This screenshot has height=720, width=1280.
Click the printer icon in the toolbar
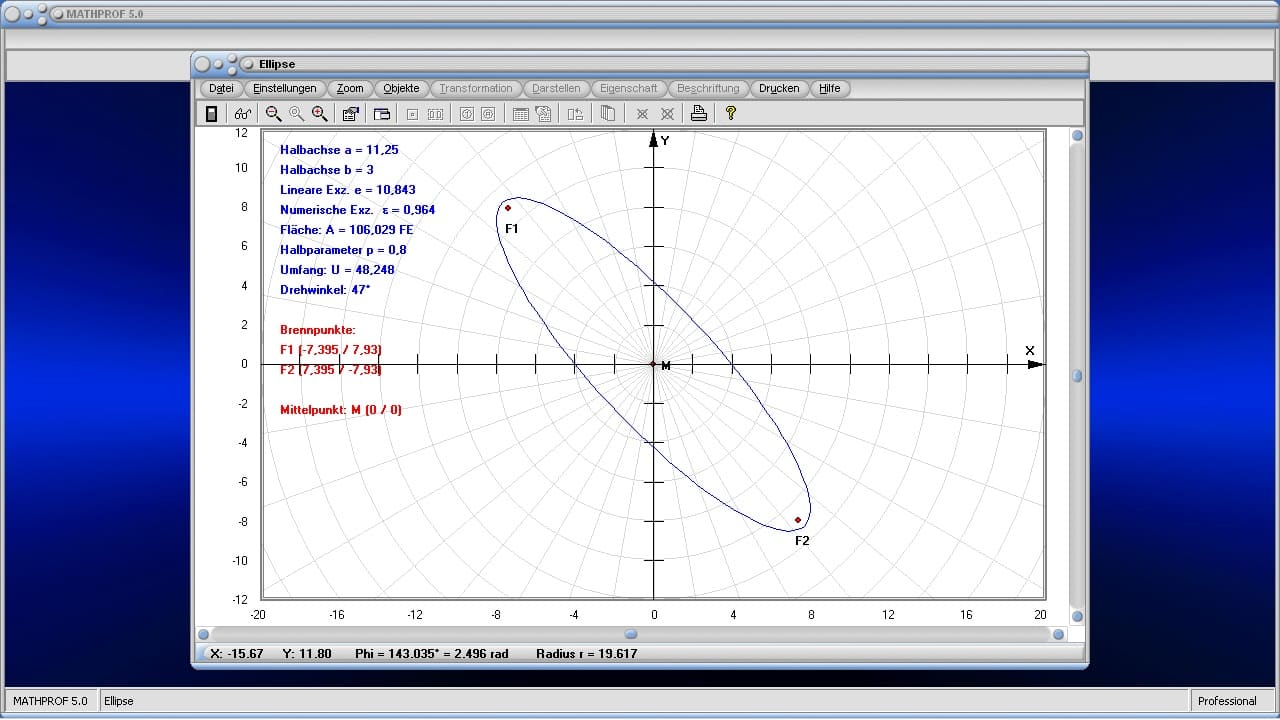click(x=699, y=114)
